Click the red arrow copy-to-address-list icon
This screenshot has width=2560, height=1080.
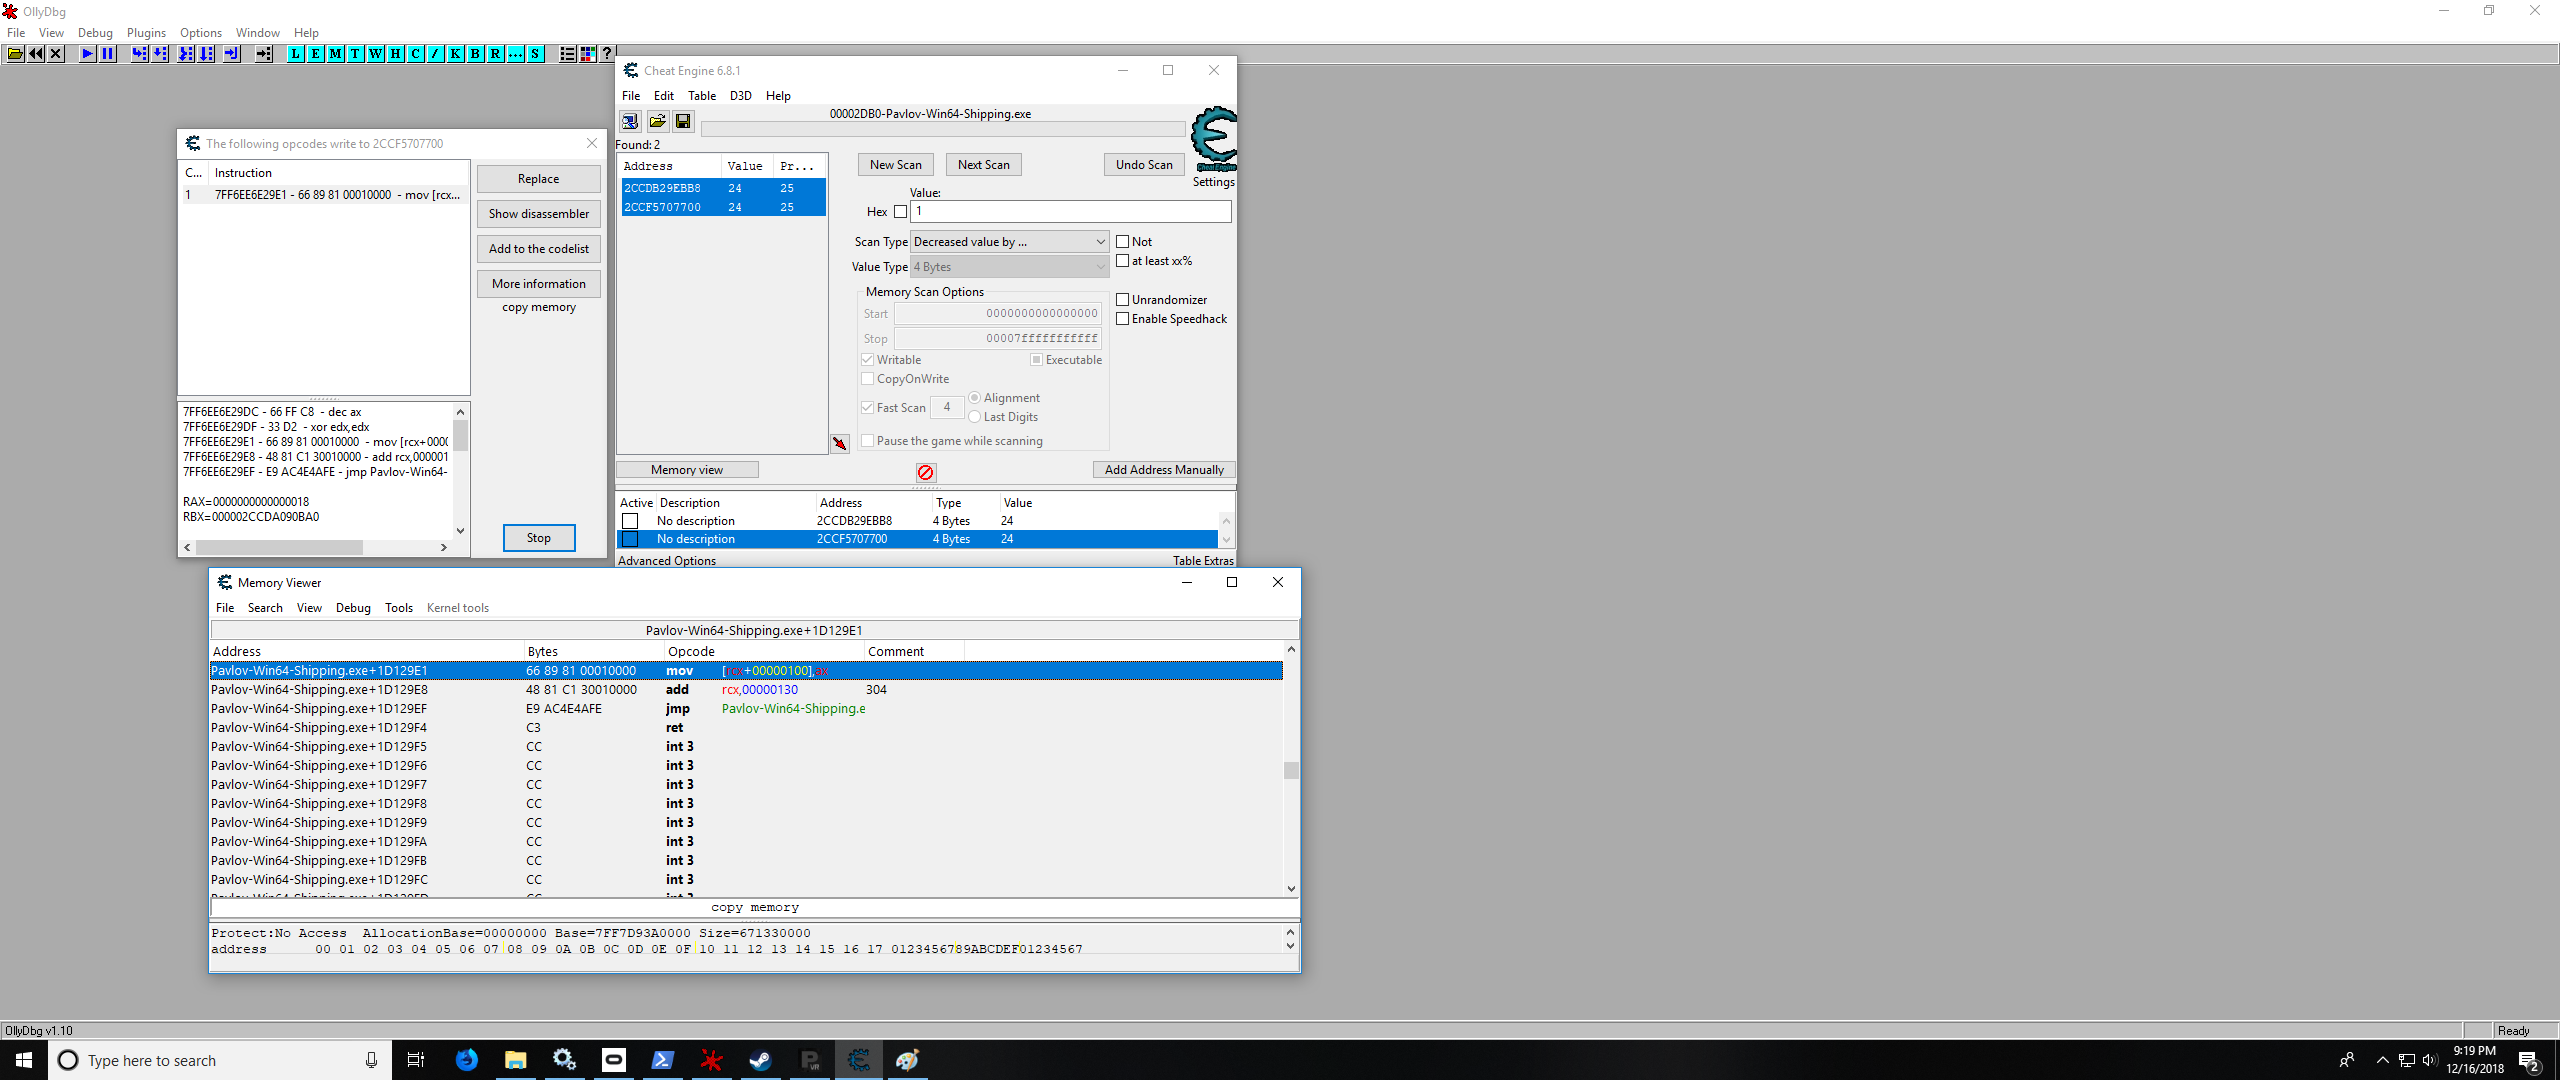[x=840, y=443]
